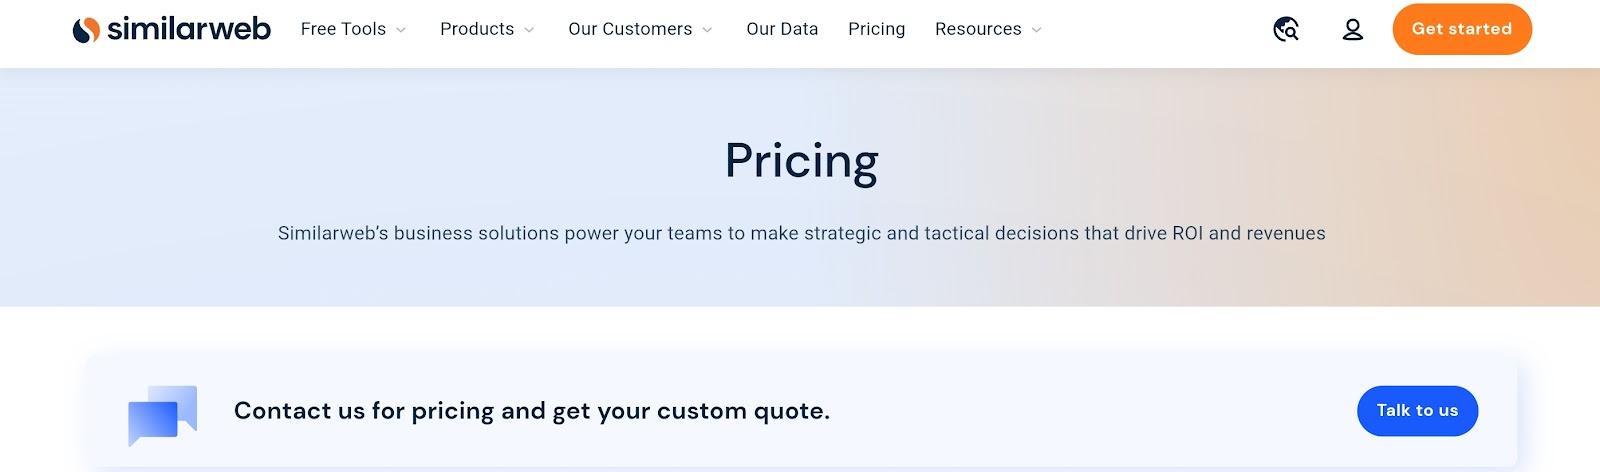1600x472 pixels.
Task: Expand the chevron beside Free Tools
Action: (x=401, y=30)
